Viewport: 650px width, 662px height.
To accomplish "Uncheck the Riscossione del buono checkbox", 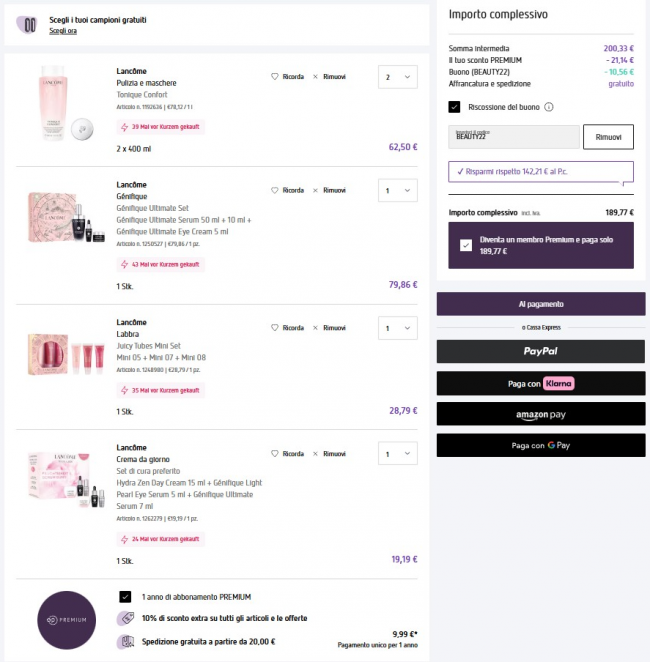I will point(454,107).
